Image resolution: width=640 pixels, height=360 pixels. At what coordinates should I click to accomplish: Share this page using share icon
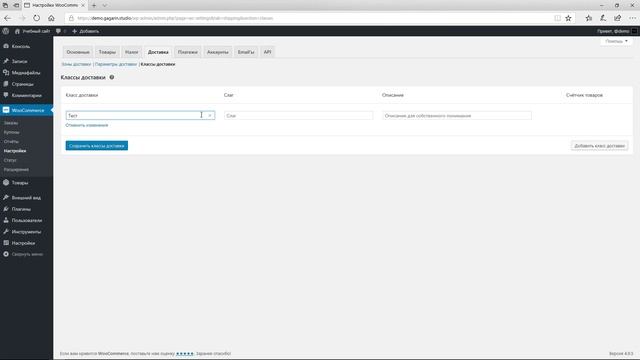[x=618, y=18]
